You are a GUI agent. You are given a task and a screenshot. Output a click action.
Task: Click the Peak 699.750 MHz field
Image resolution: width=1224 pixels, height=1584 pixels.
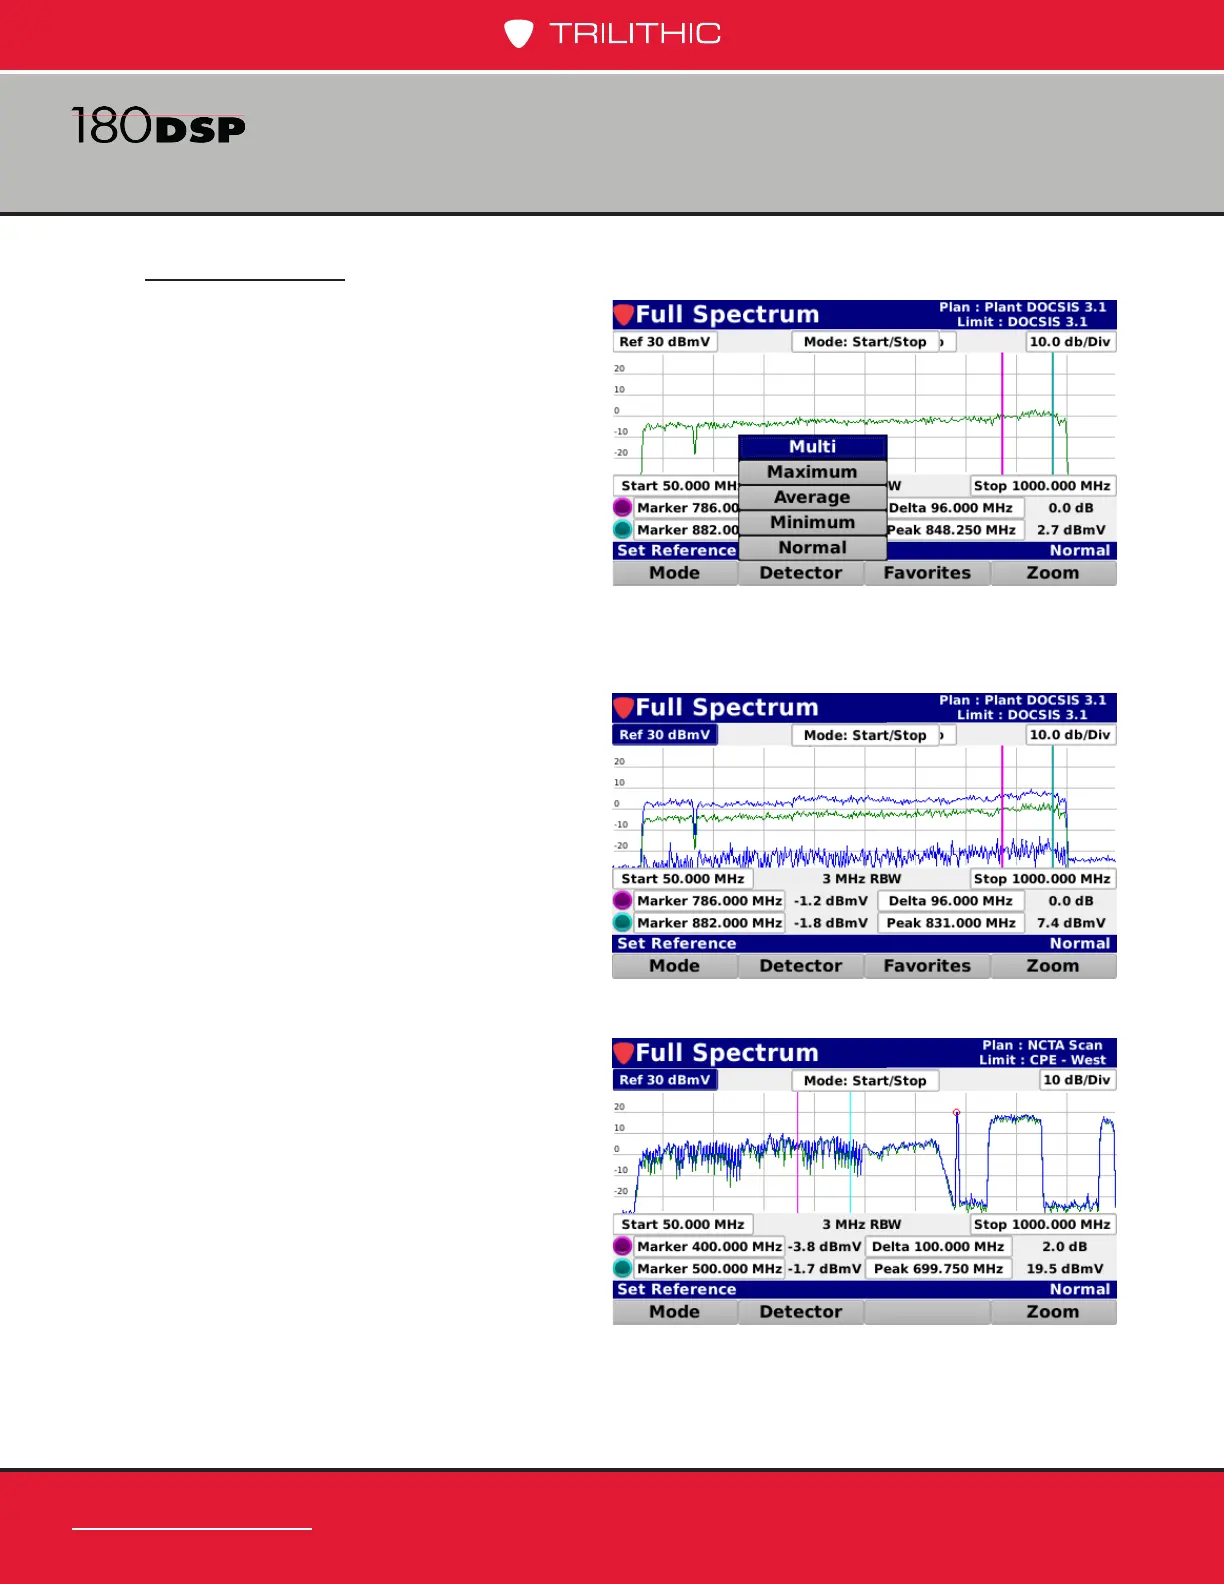point(939,1269)
